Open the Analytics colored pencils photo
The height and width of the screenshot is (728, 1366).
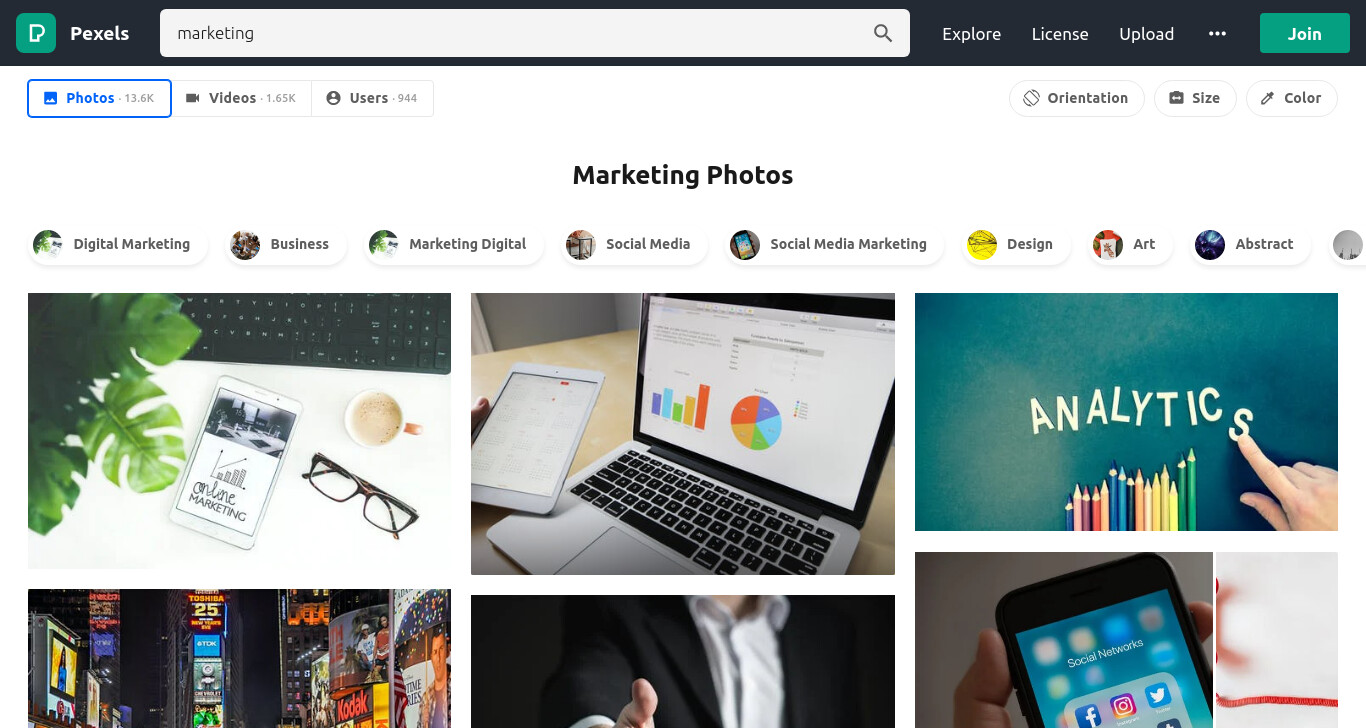[1126, 412]
